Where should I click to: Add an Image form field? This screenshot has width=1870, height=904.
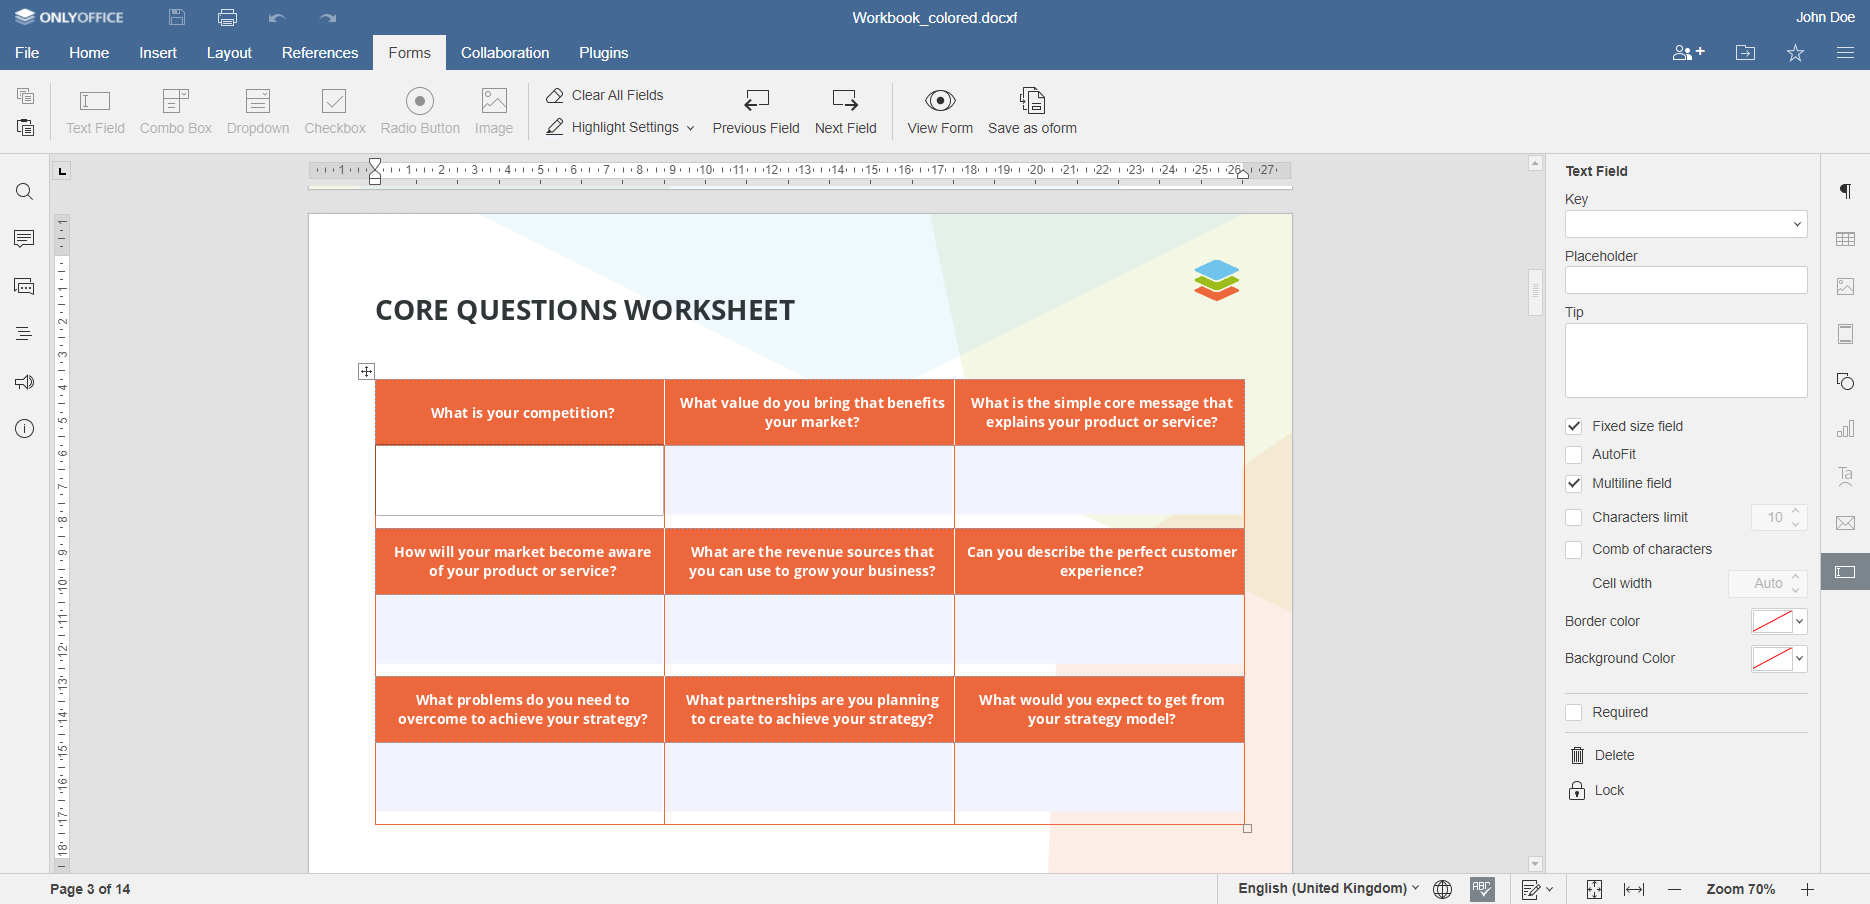click(x=493, y=110)
